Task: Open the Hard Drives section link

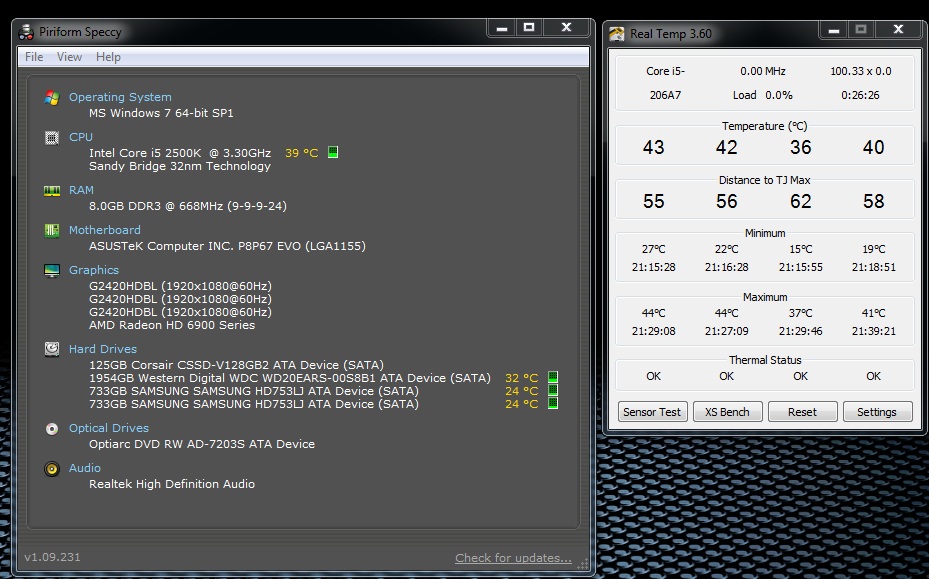Action: [102, 349]
